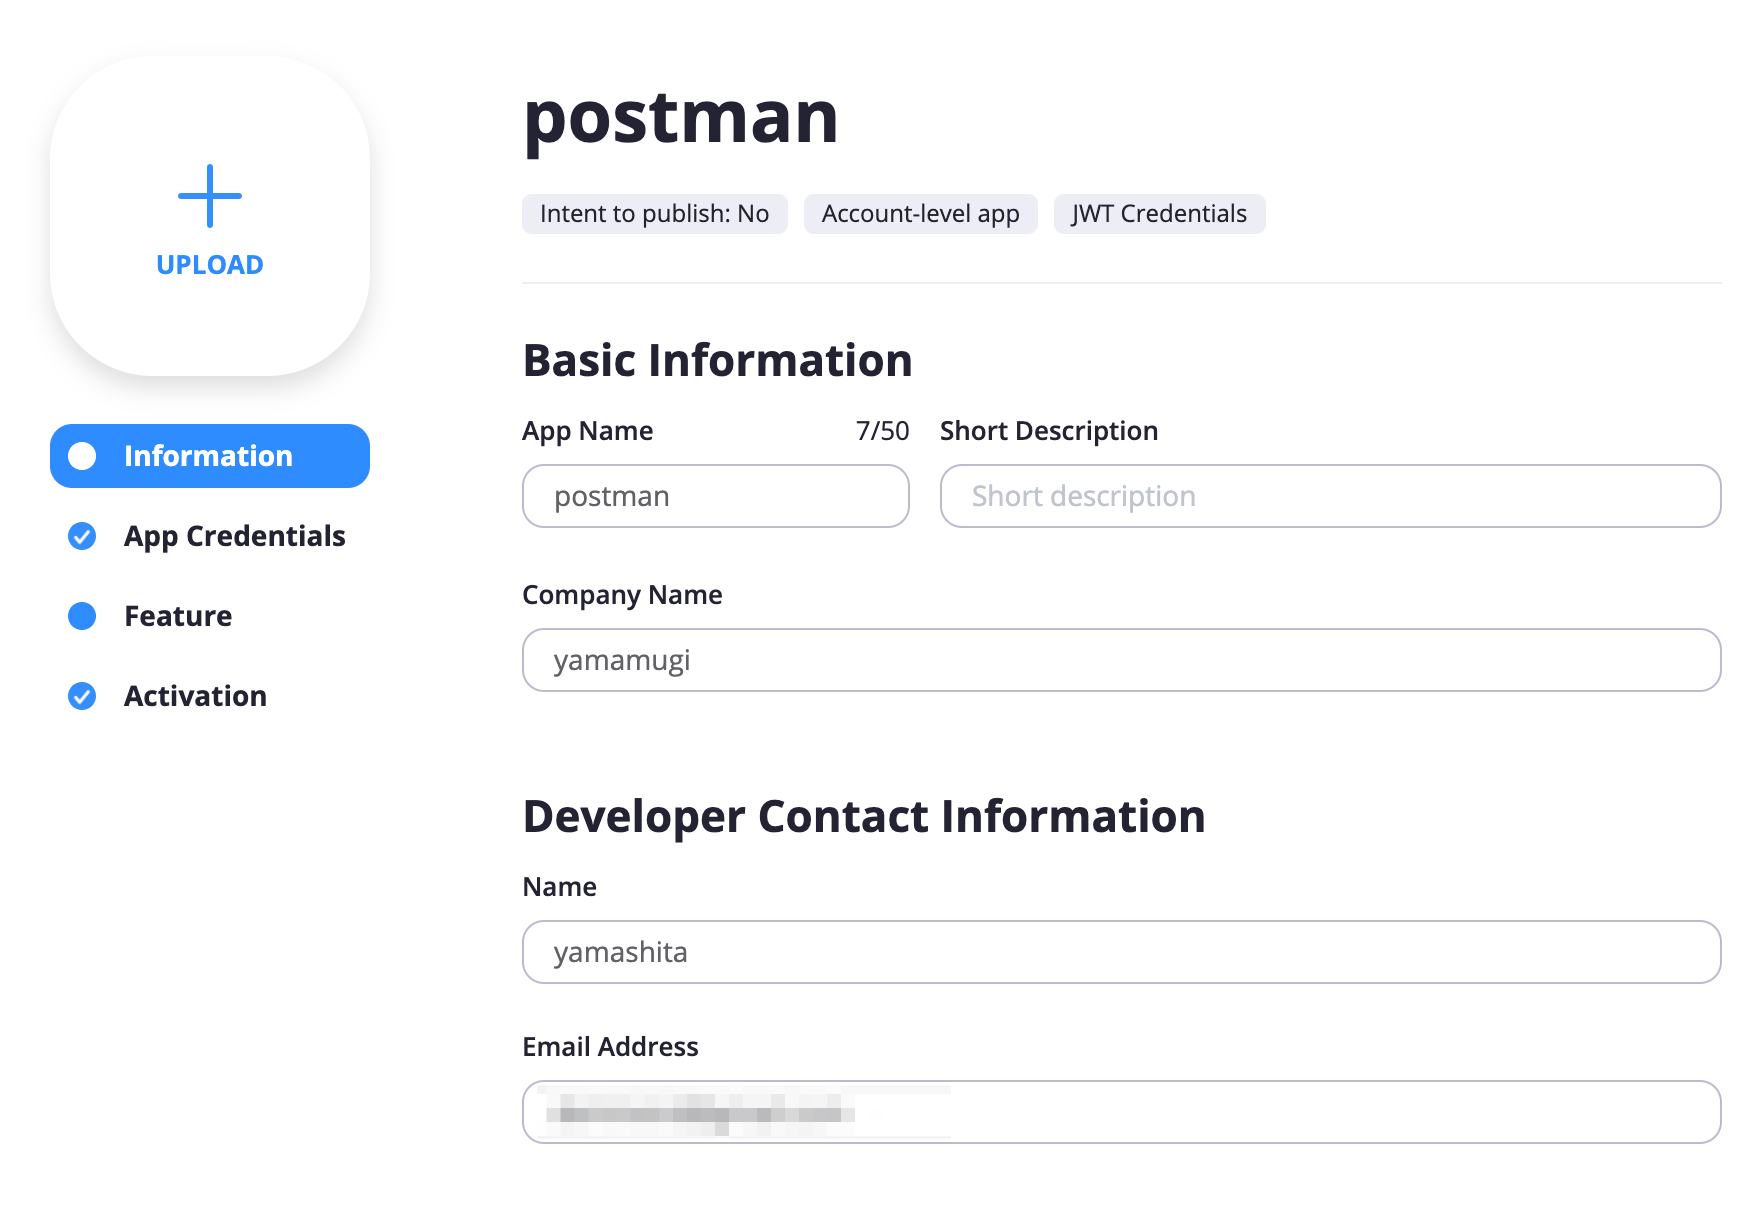
Task: Go to App Credentials step
Action: [234, 536]
